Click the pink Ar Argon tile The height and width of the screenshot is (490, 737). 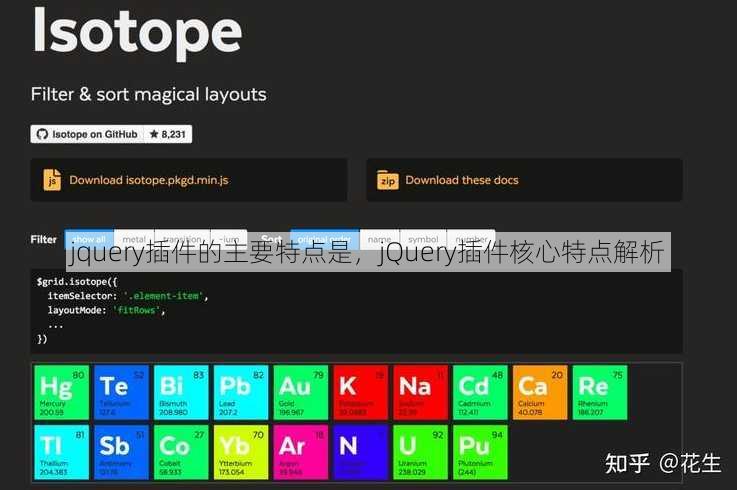(x=301, y=452)
